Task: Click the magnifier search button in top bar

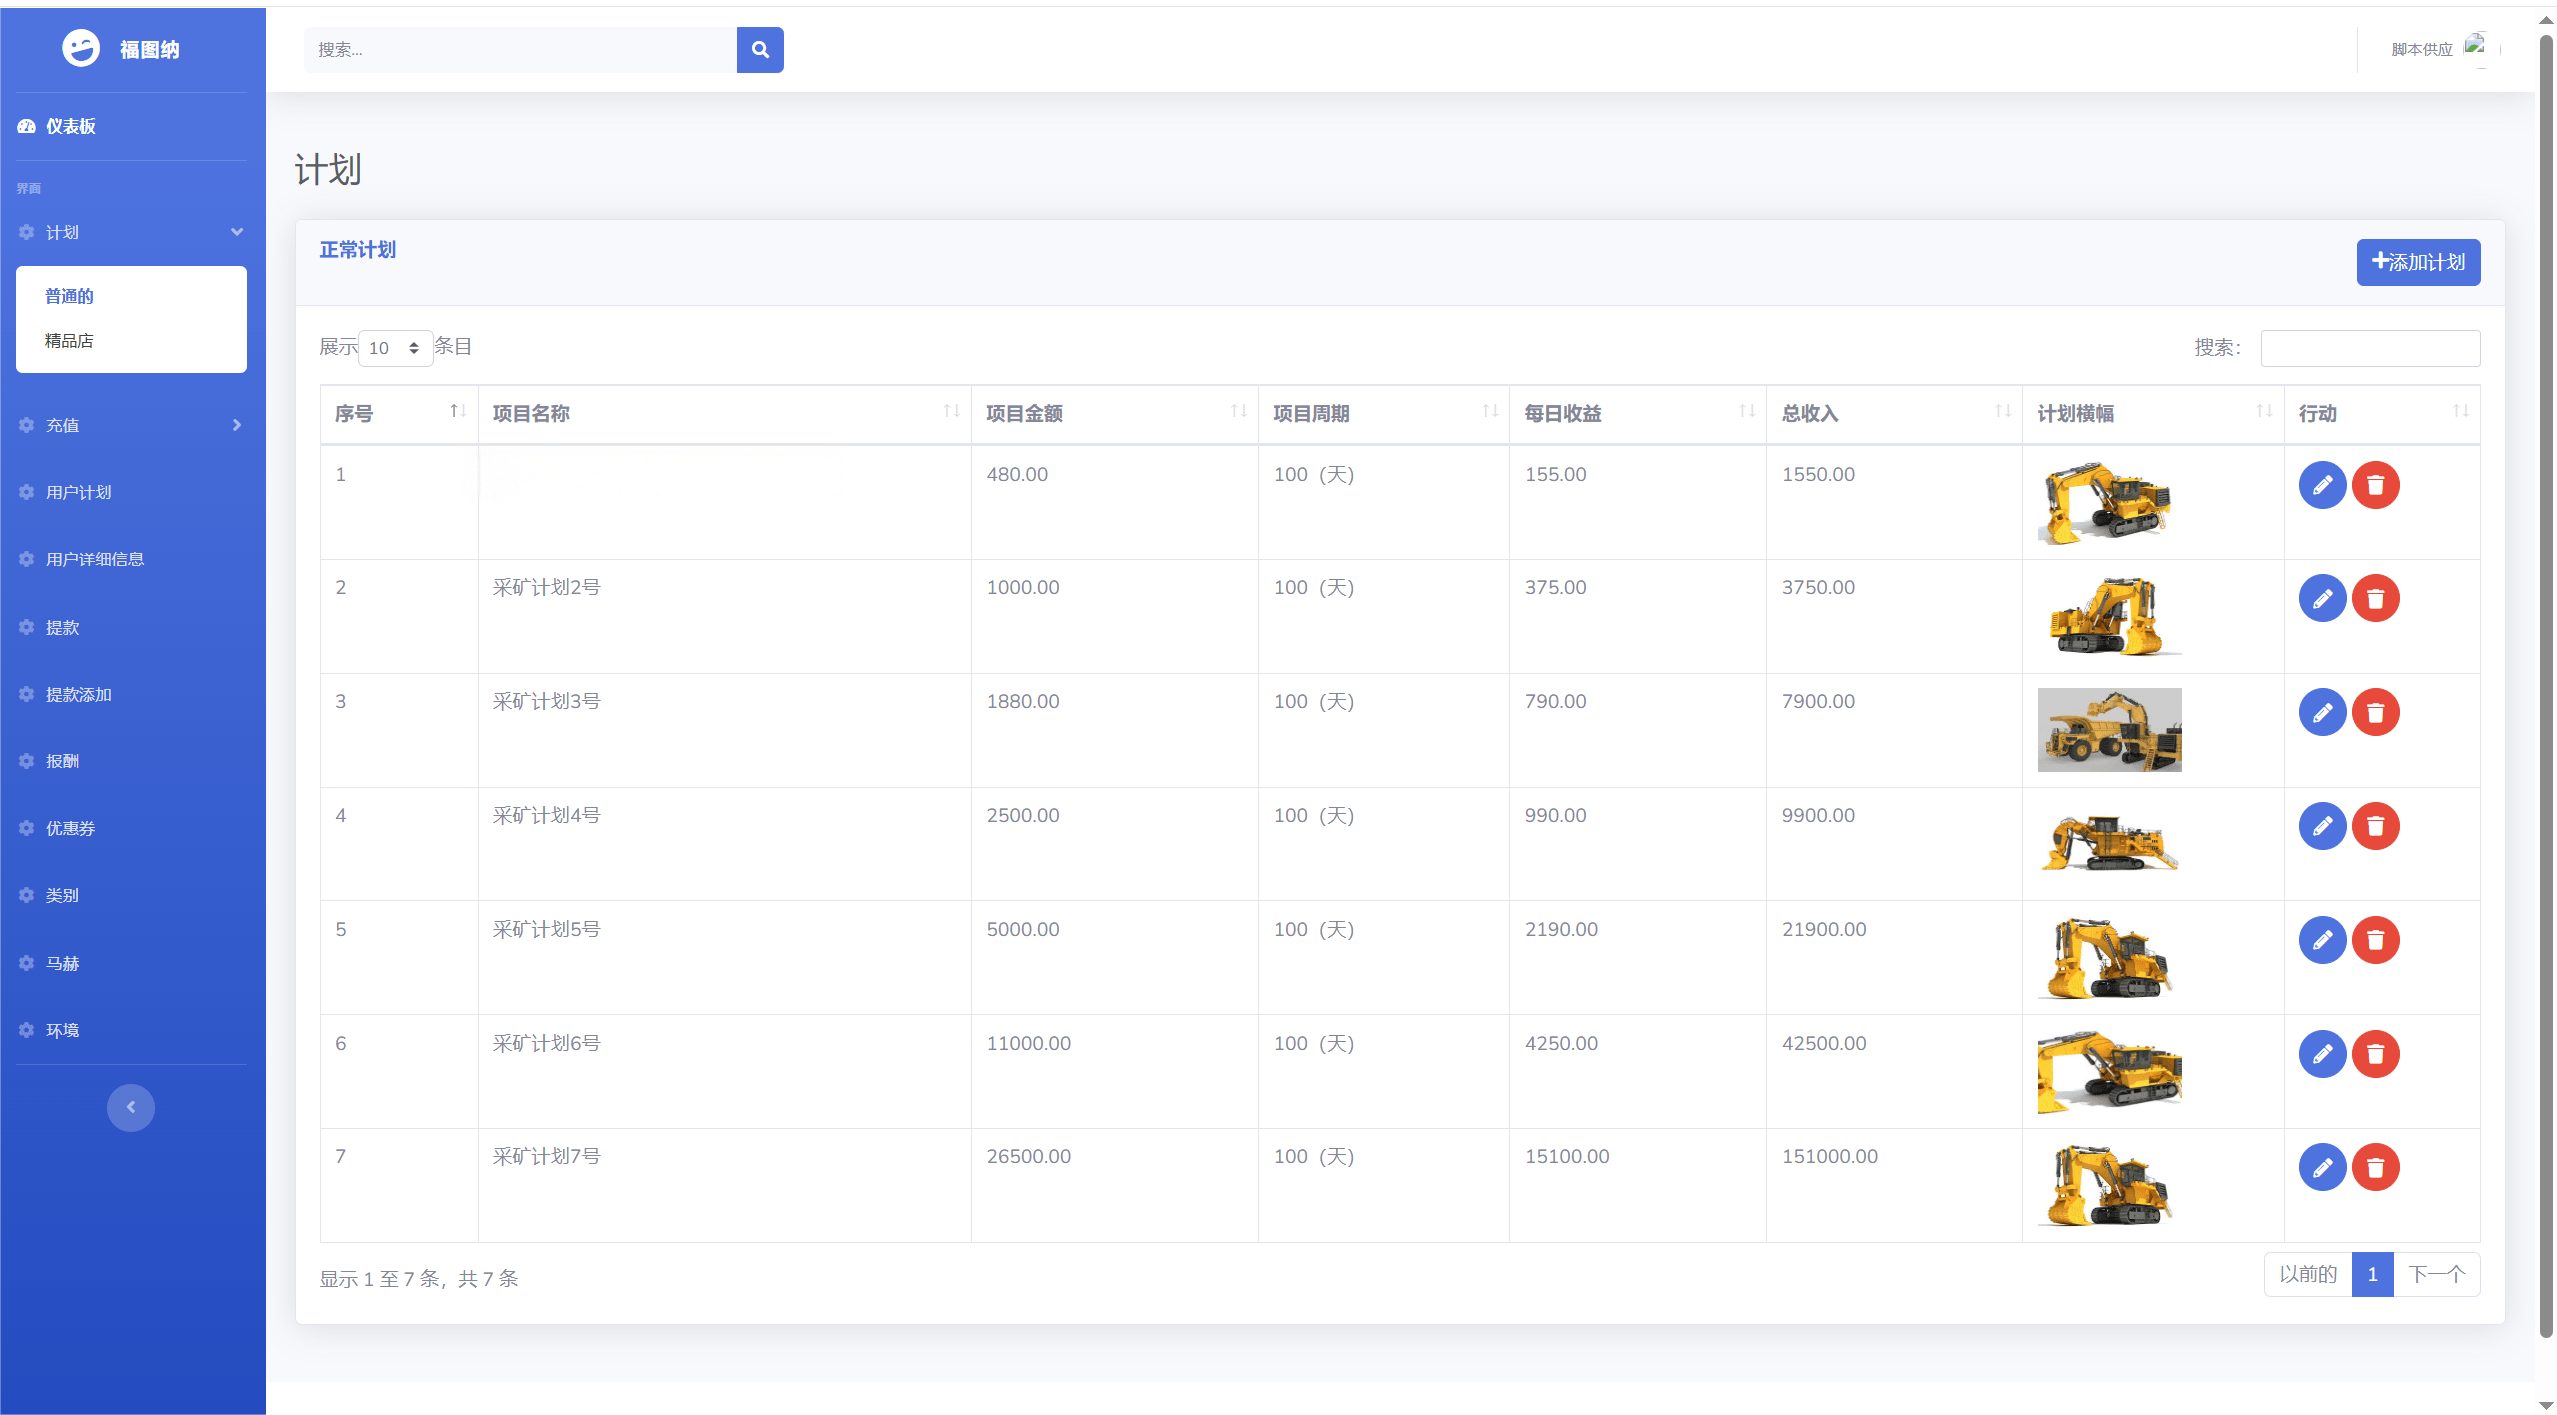Action: click(759, 50)
